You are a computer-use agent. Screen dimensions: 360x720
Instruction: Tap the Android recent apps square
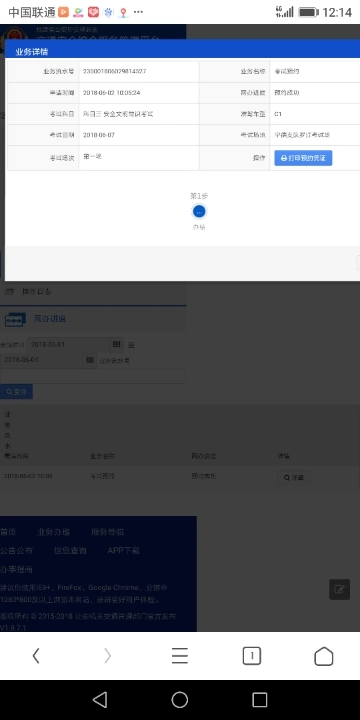point(259,700)
